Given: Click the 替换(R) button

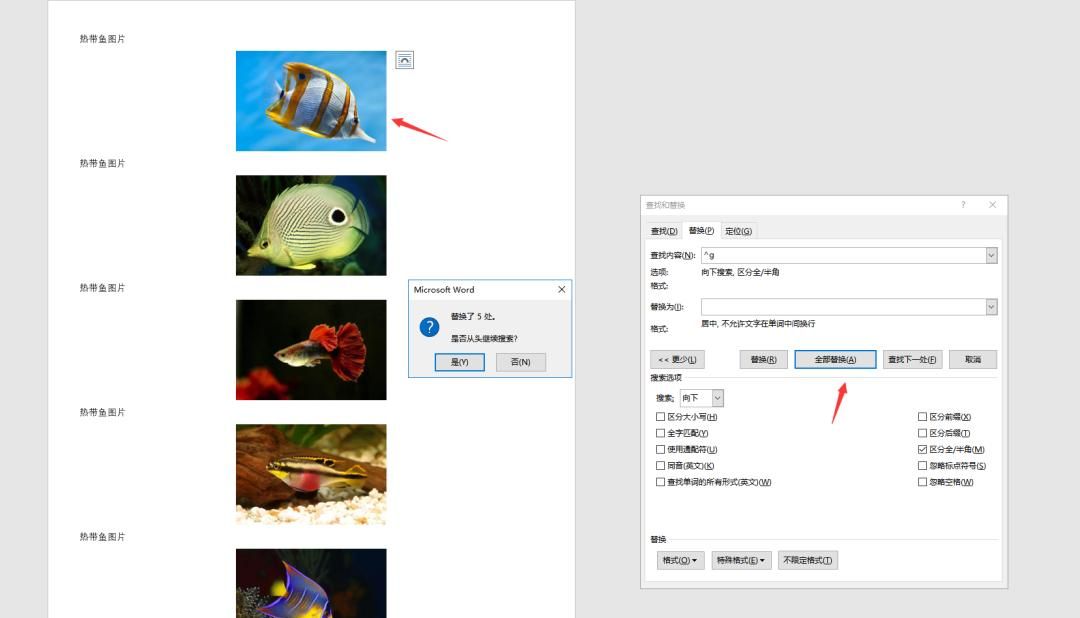Looking at the screenshot, I should (763, 360).
